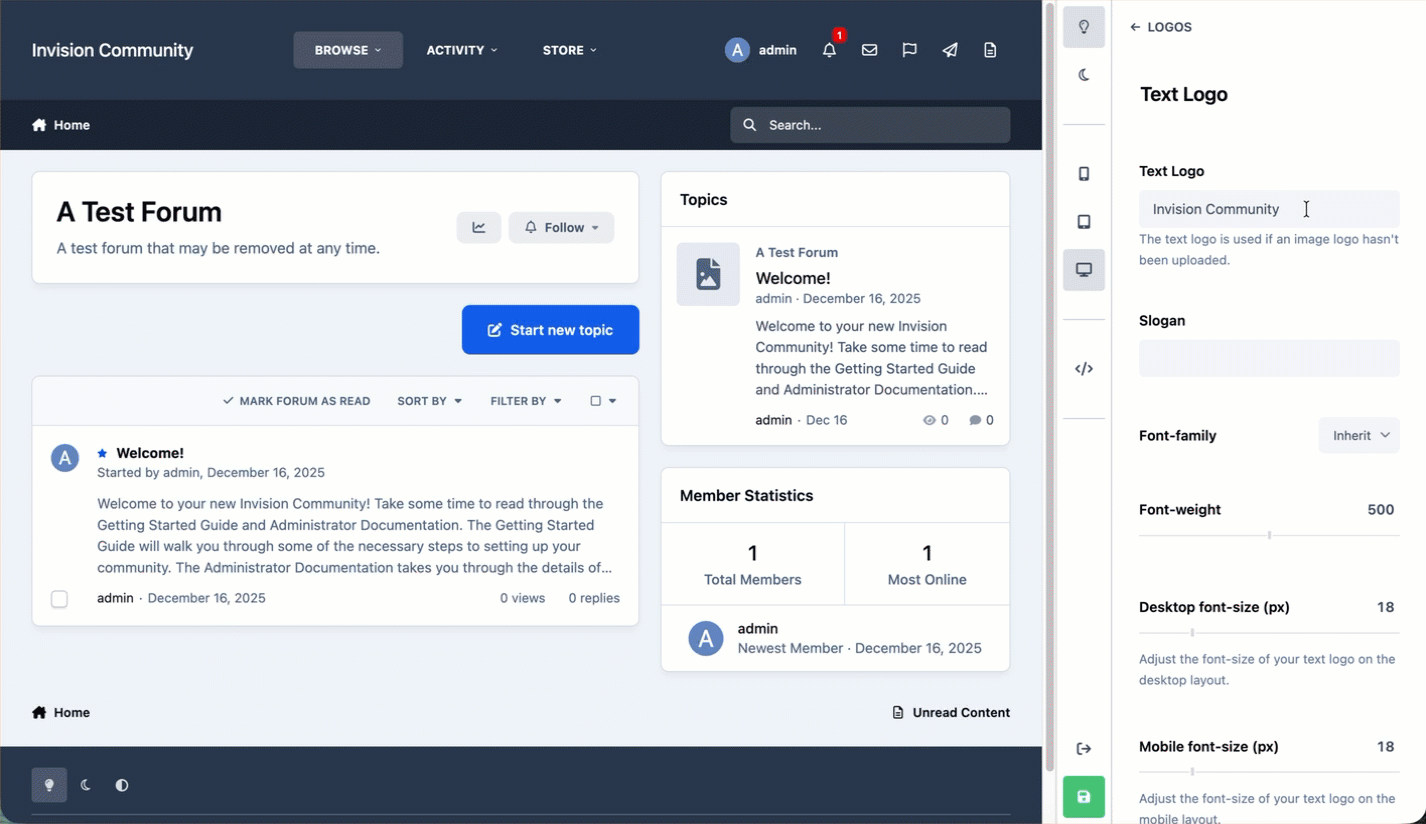Click the topic image thumbnail icon
The height and width of the screenshot is (824, 1426).
coord(708,274)
